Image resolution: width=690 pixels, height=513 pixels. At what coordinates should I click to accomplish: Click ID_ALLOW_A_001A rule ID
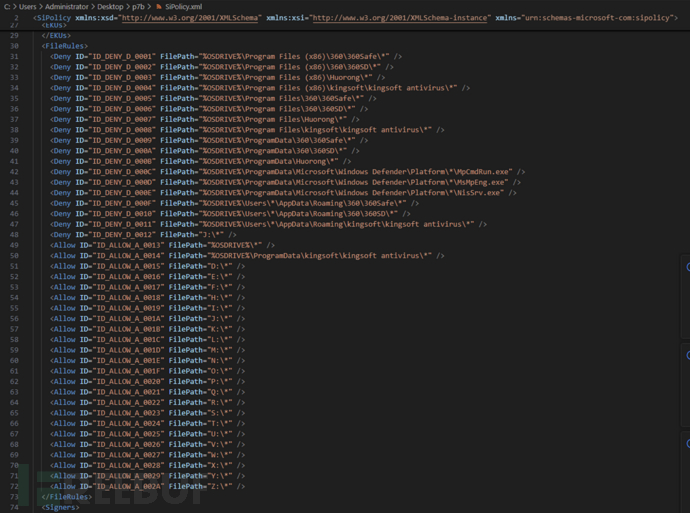click(x=126, y=319)
